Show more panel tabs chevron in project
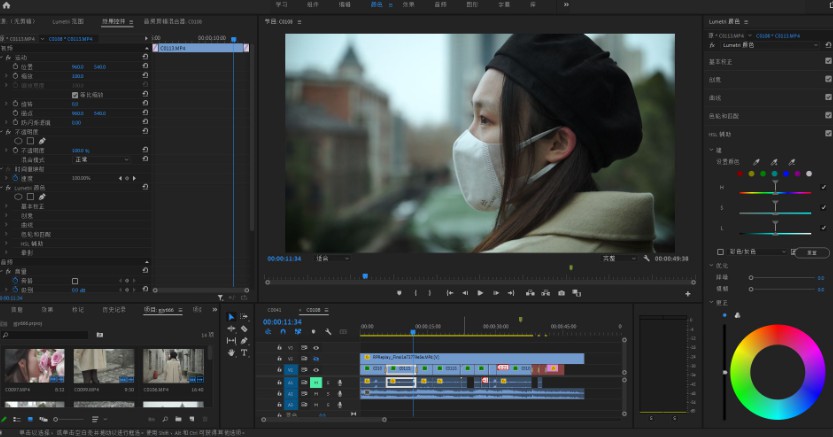 coord(215,310)
